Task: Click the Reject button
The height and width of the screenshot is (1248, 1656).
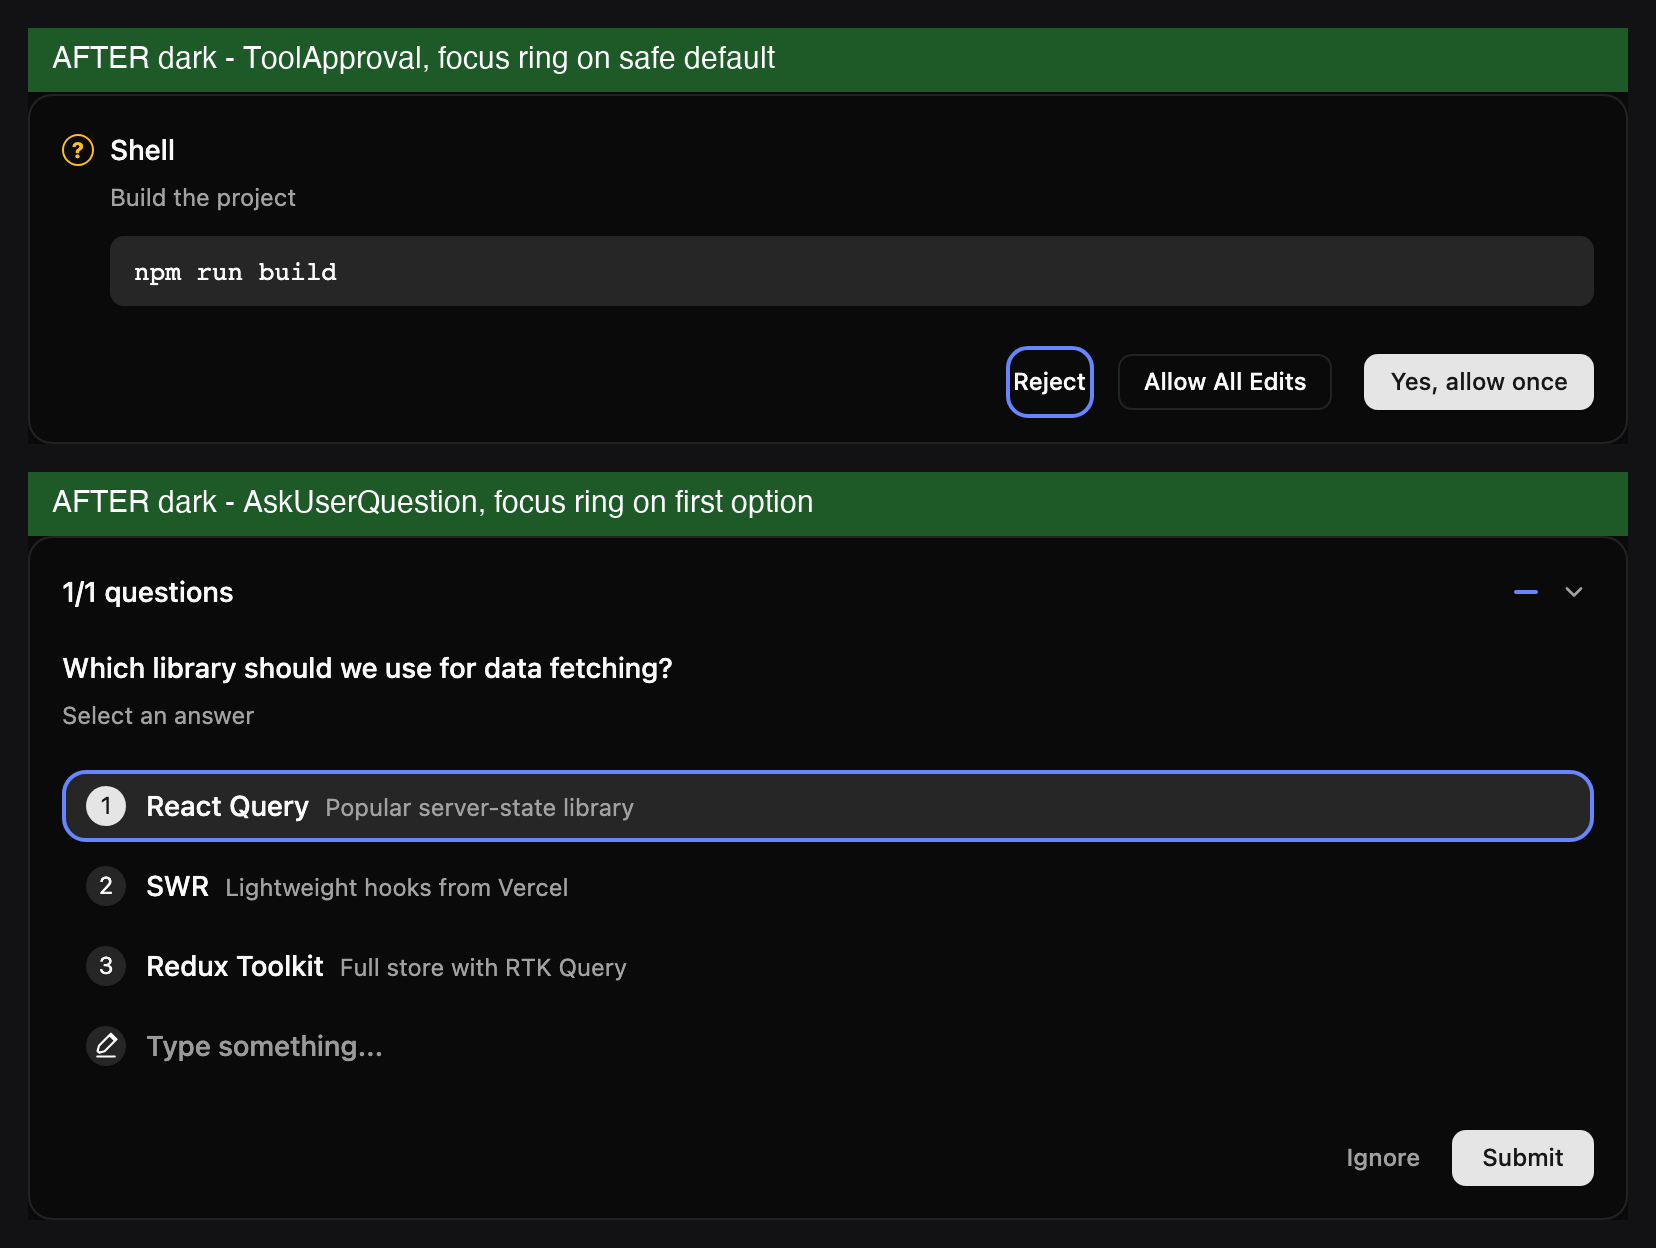Action: pyautogui.click(x=1049, y=382)
